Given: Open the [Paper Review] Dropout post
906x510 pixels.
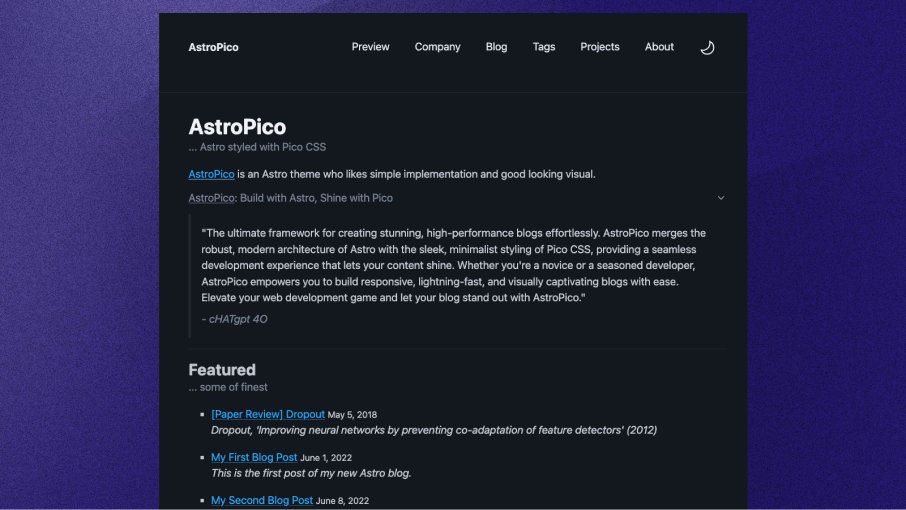Looking at the screenshot, I should point(268,414).
